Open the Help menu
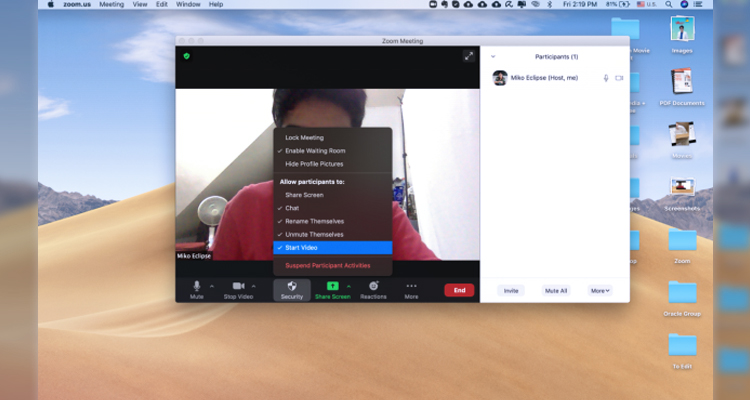 216,4
